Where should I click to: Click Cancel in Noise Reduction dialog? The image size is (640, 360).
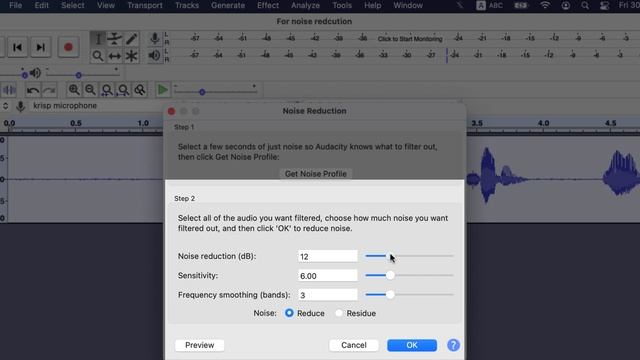(x=354, y=345)
